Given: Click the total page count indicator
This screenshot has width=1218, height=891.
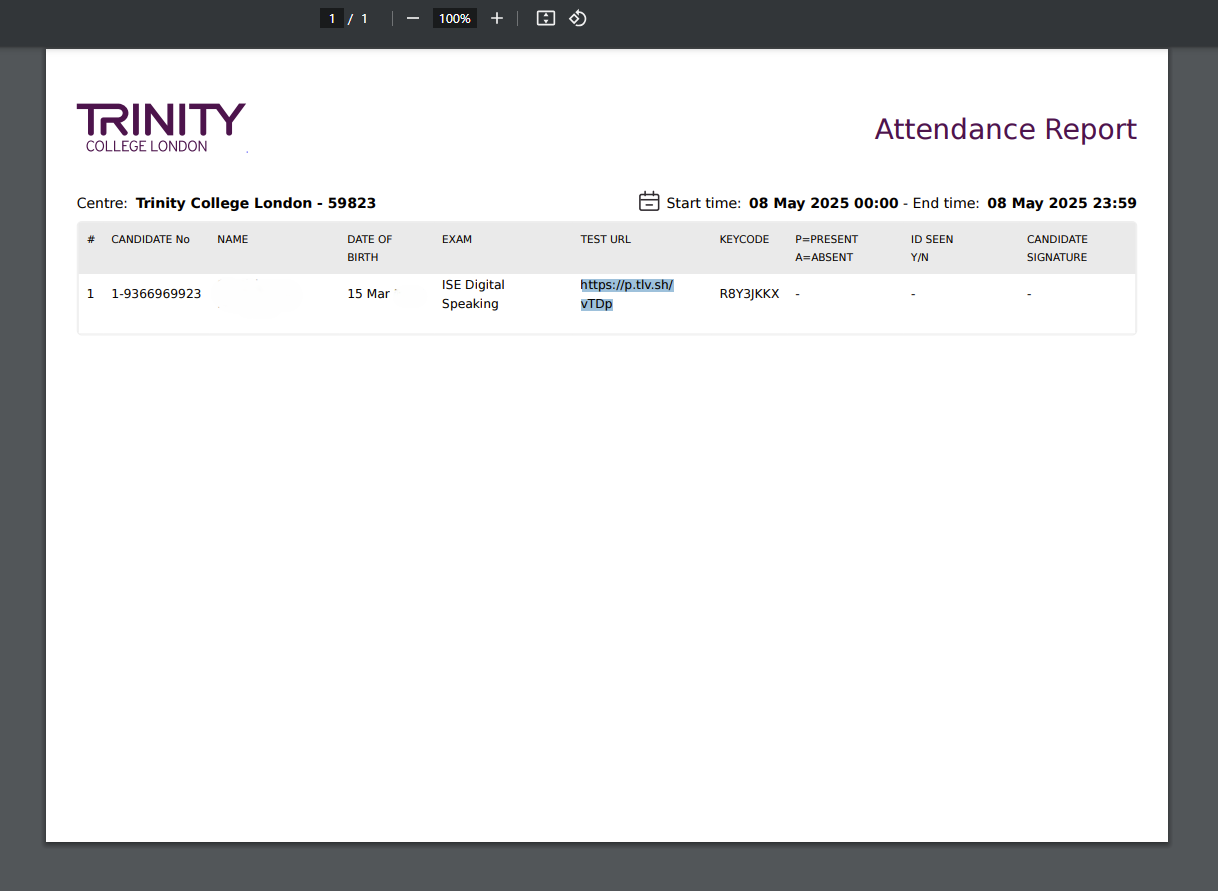Looking at the screenshot, I should coord(364,18).
